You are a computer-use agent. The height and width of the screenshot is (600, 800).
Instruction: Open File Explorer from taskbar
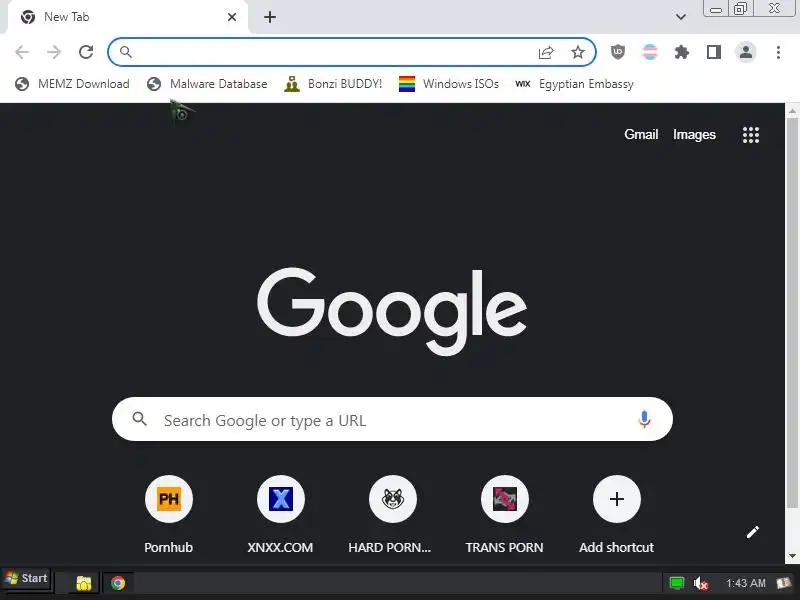click(x=84, y=583)
